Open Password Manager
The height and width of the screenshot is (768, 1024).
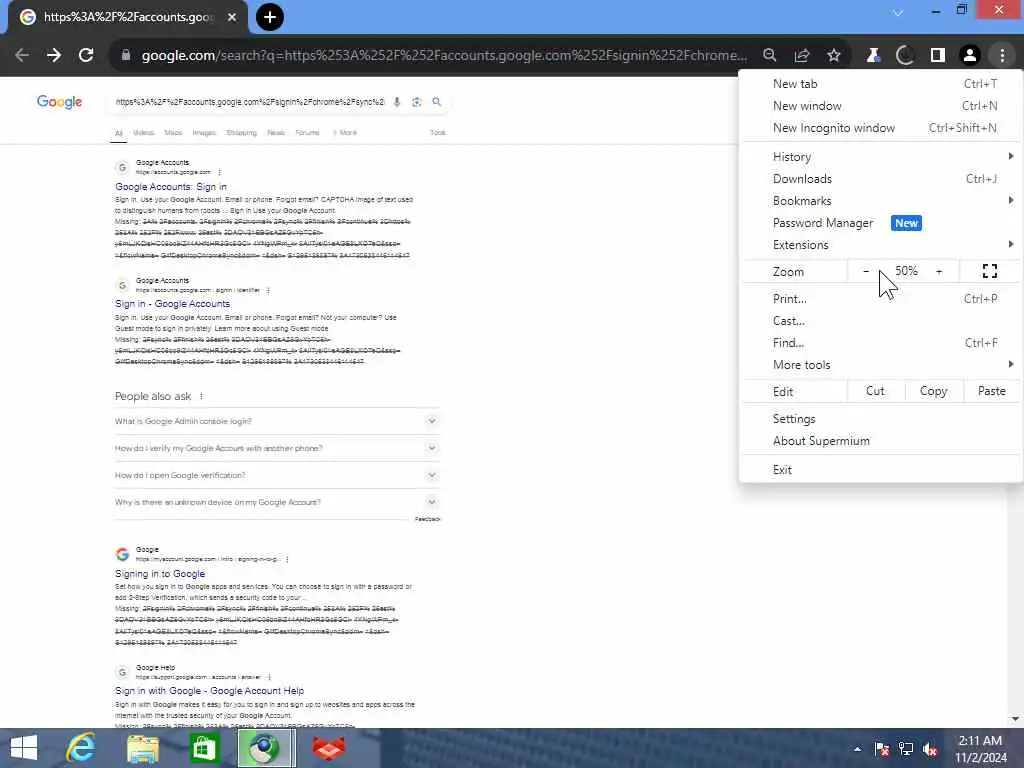pyautogui.click(x=880, y=223)
